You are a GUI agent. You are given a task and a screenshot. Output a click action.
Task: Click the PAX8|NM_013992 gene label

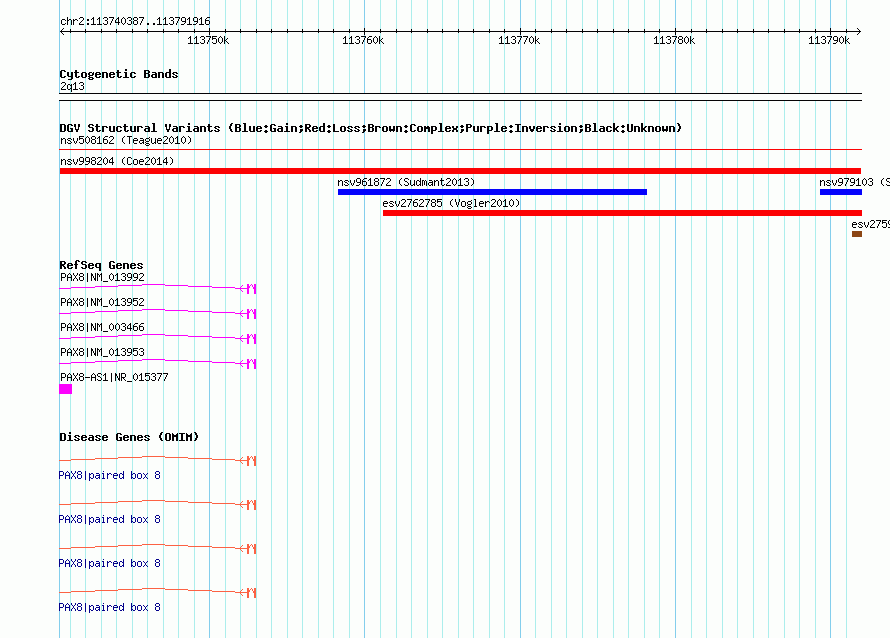point(102,277)
